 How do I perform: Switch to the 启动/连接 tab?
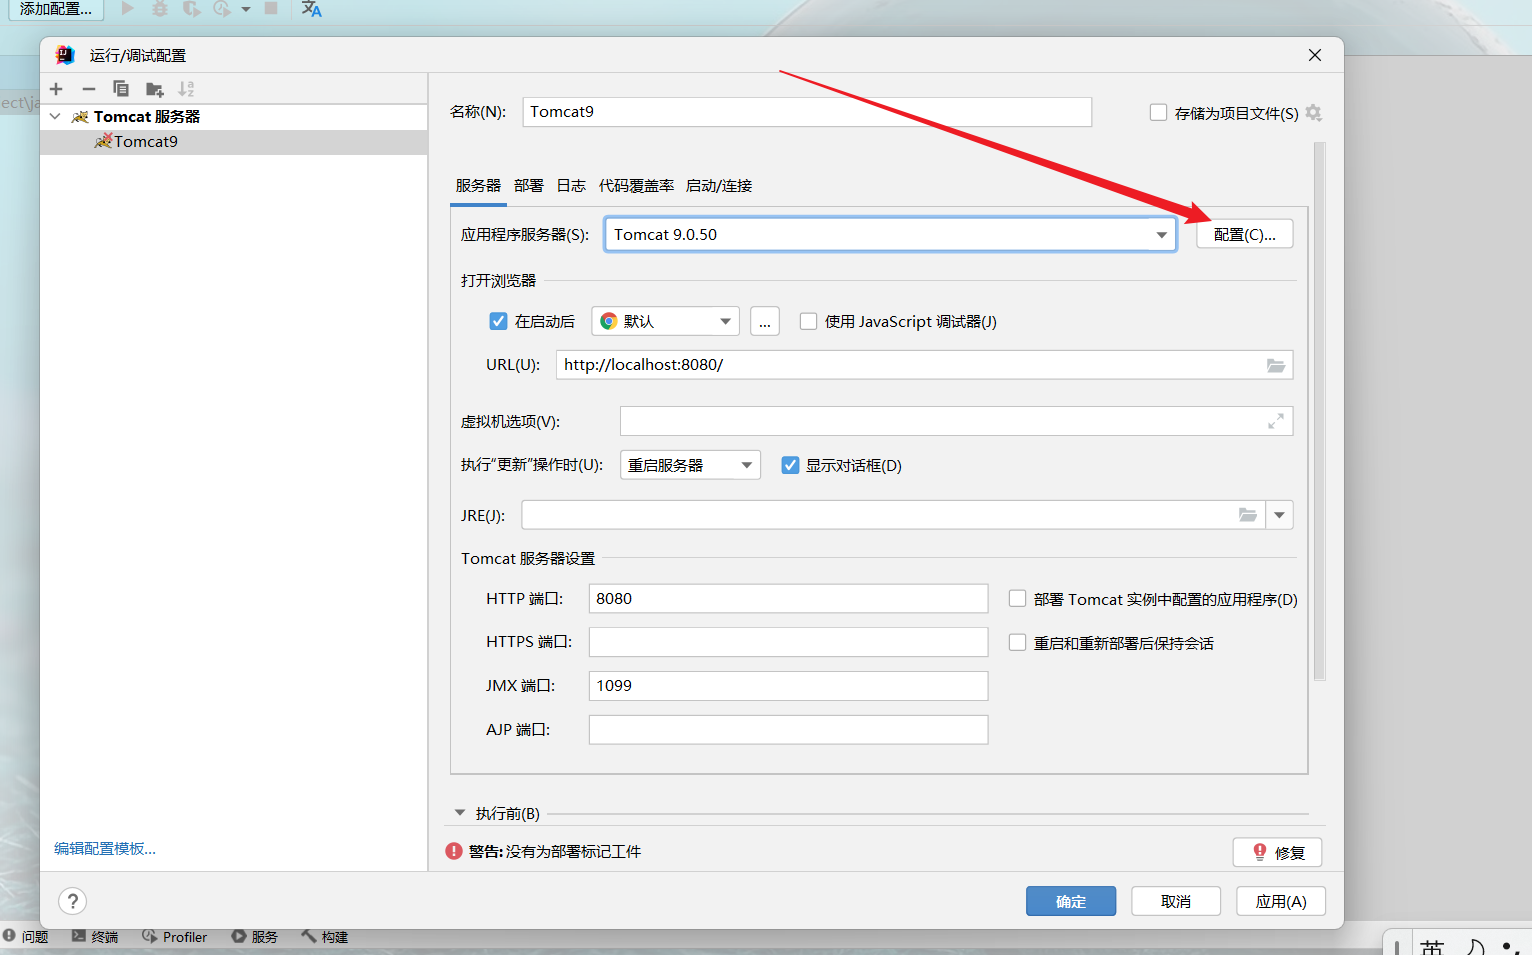(x=719, y=186)
